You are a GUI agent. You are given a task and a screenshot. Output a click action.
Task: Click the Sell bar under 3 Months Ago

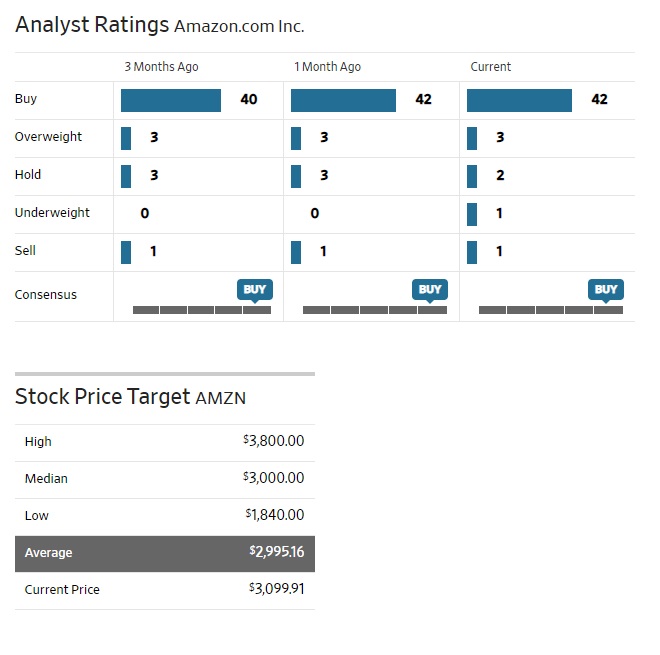point(126,251)
